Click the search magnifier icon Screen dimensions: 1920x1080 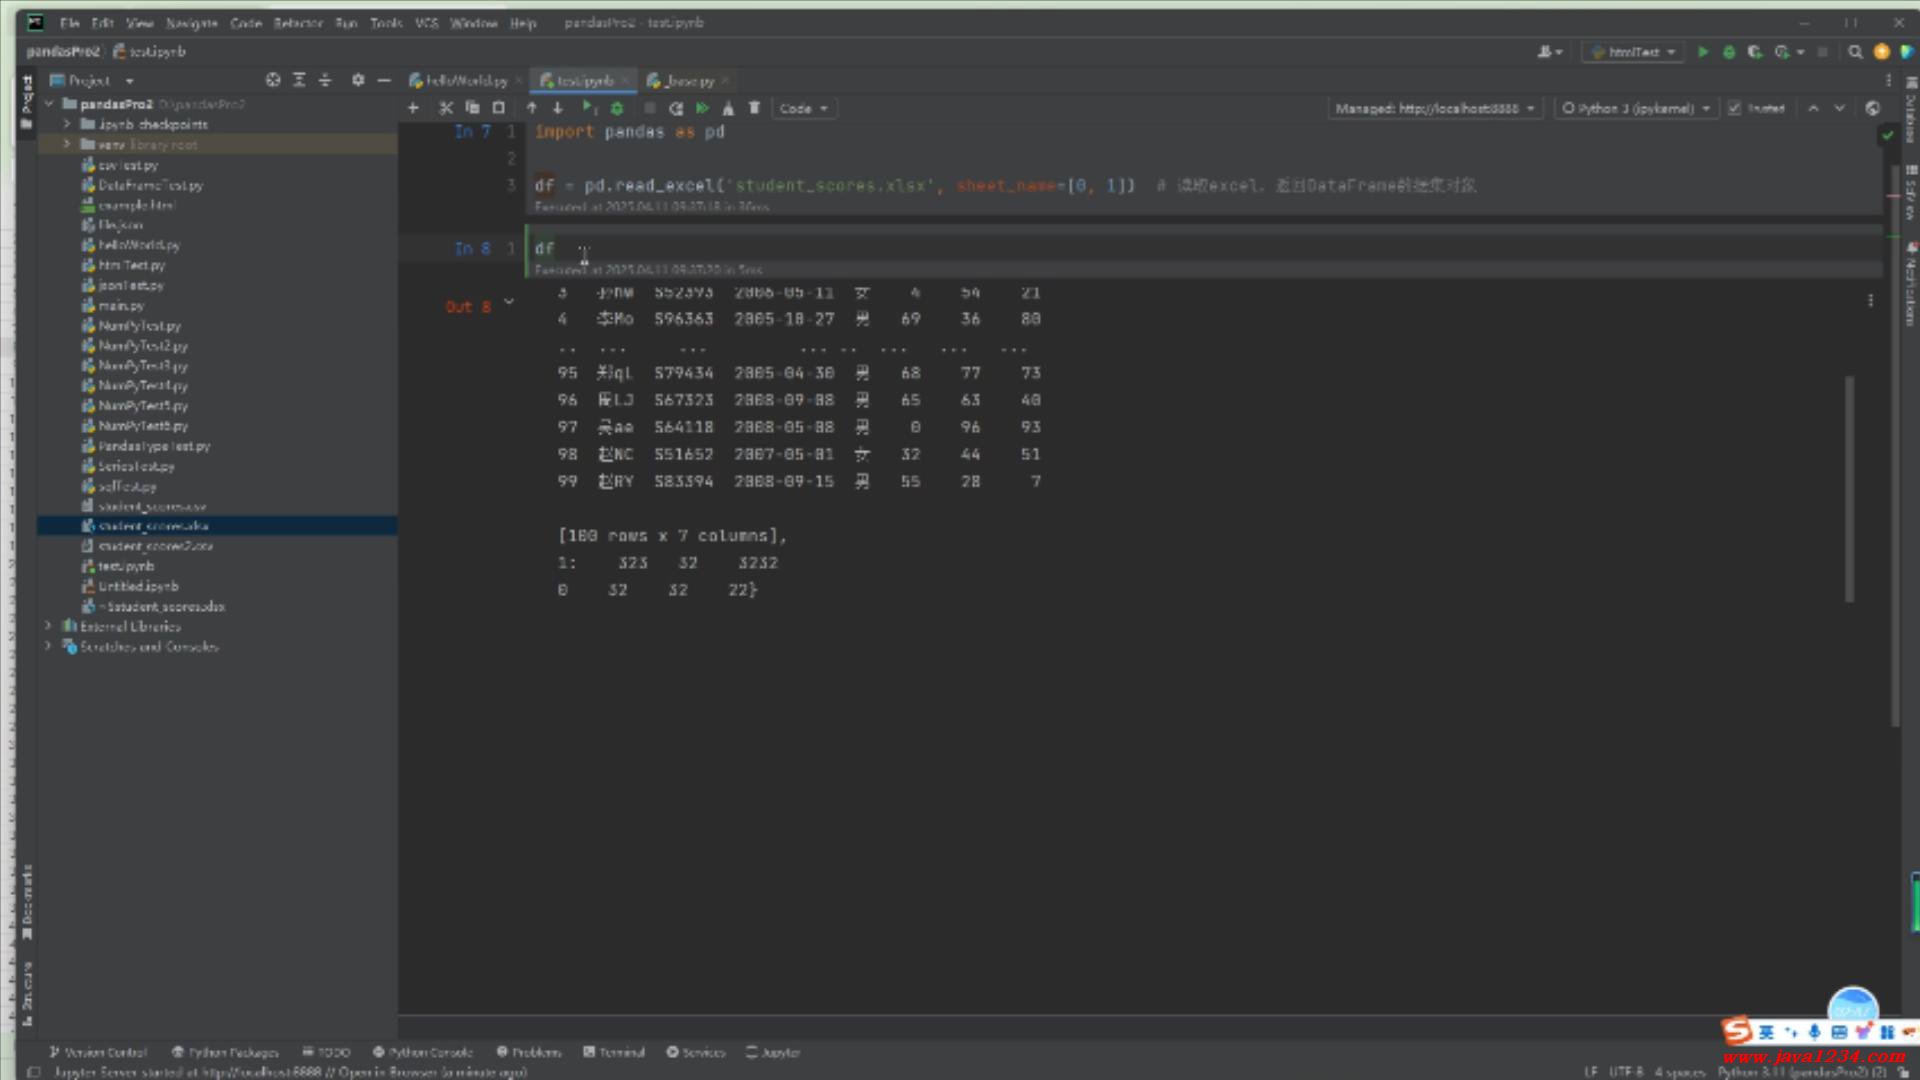click(x=1855, y=52)
